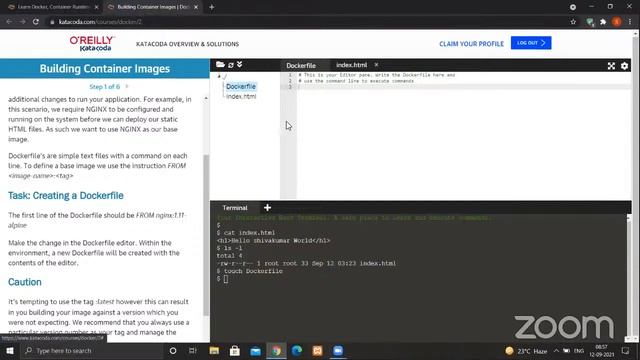Open Cortana circle icon on taskbar

coord(173,351)
